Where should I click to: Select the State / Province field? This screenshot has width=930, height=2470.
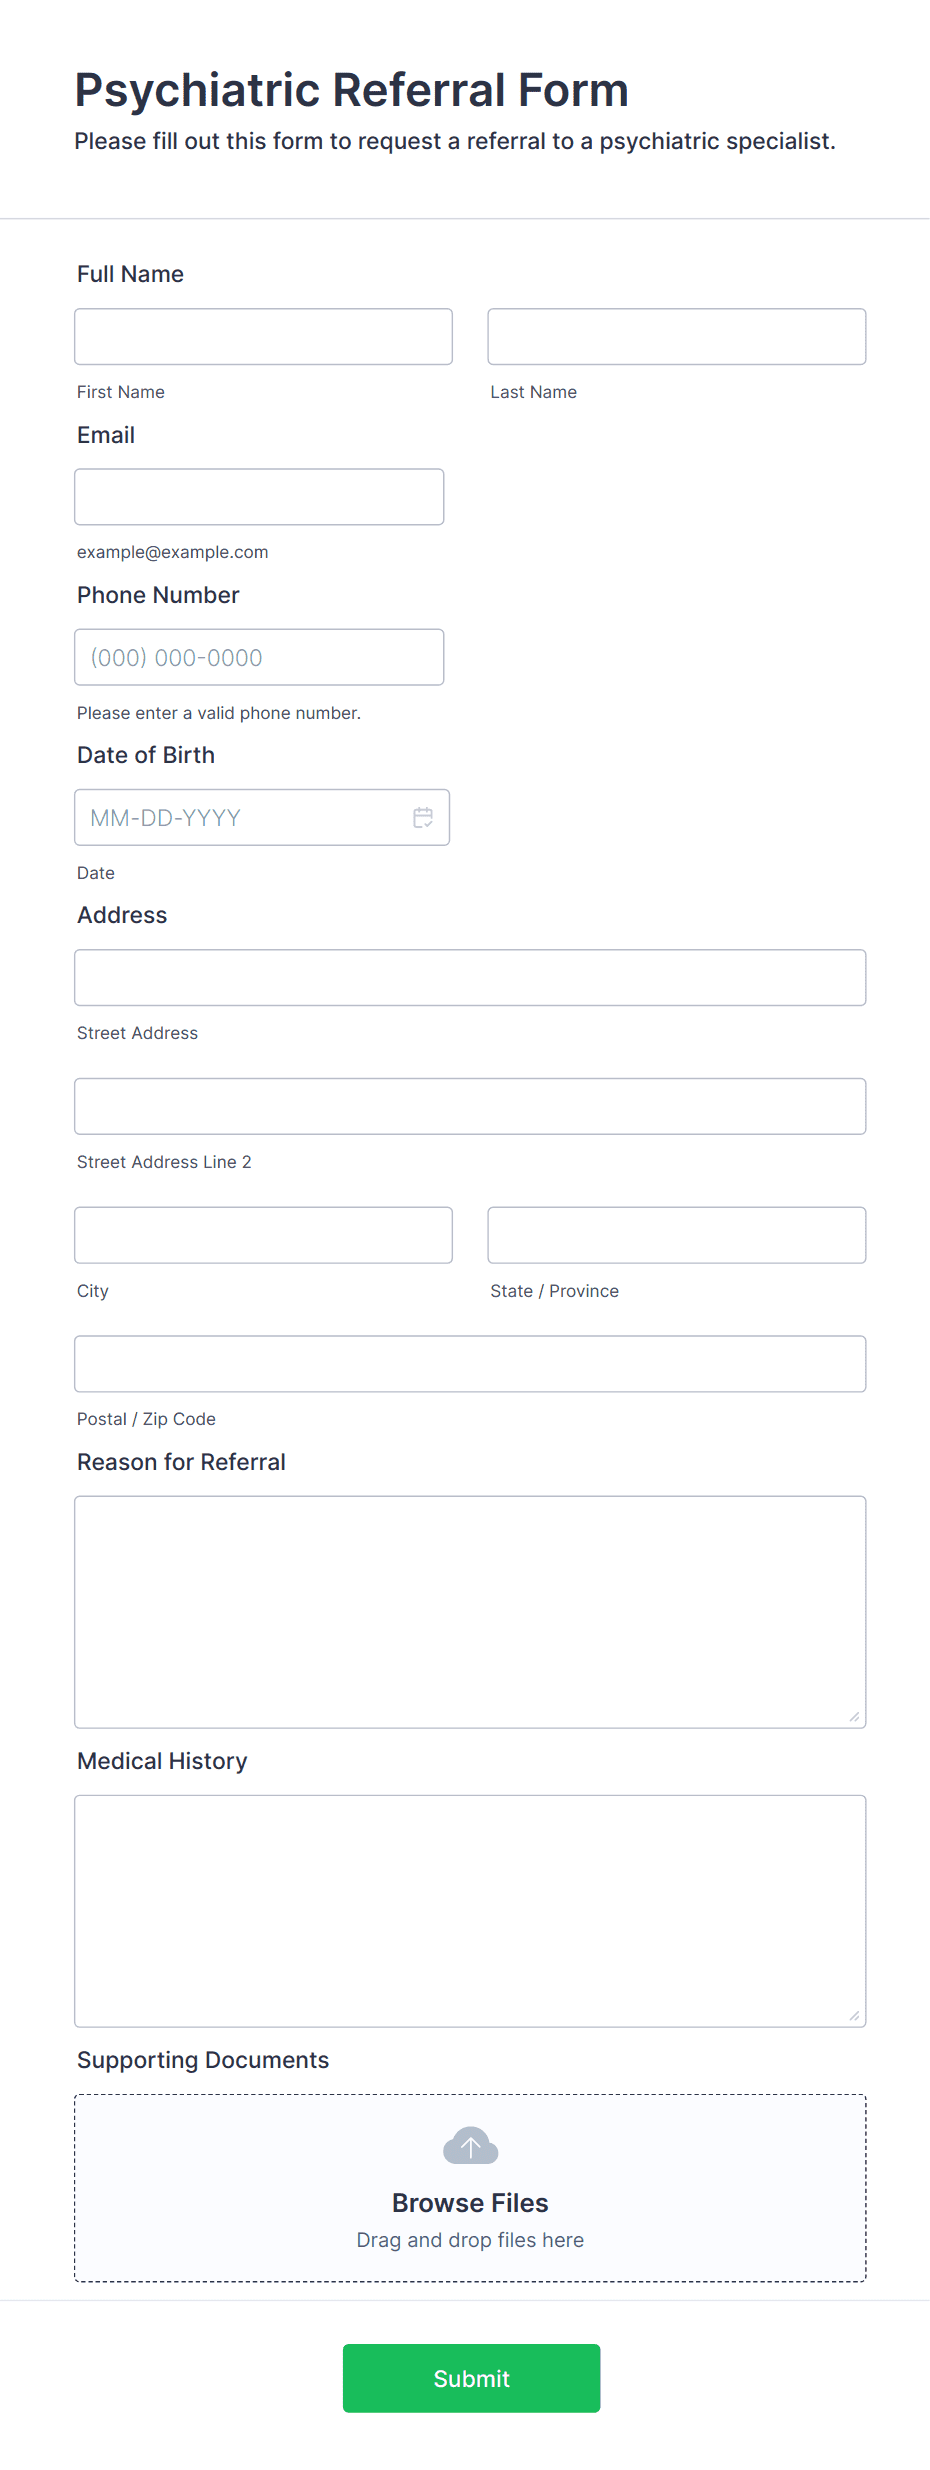[676, 1235]
